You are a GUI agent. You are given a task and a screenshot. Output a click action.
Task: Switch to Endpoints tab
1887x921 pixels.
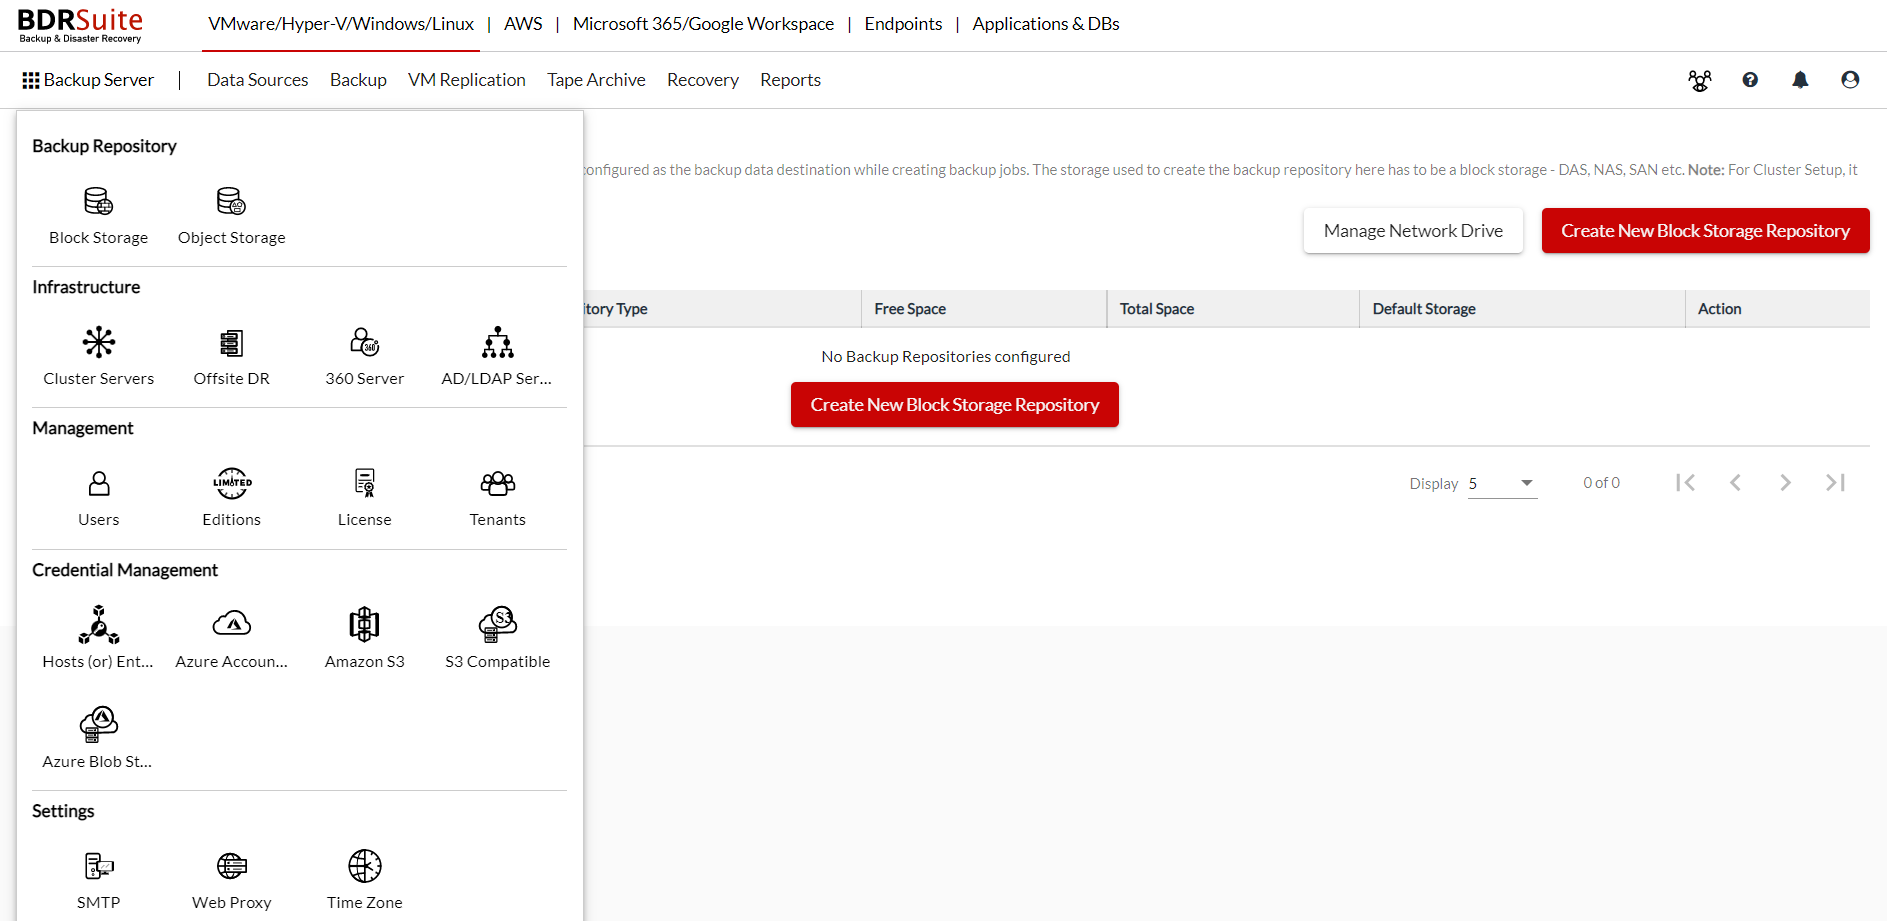point(903,24)
